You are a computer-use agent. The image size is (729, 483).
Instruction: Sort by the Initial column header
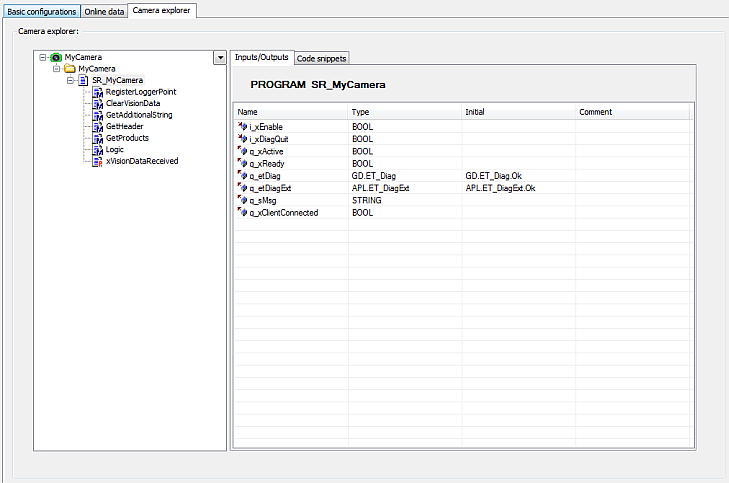click(518, 112)
